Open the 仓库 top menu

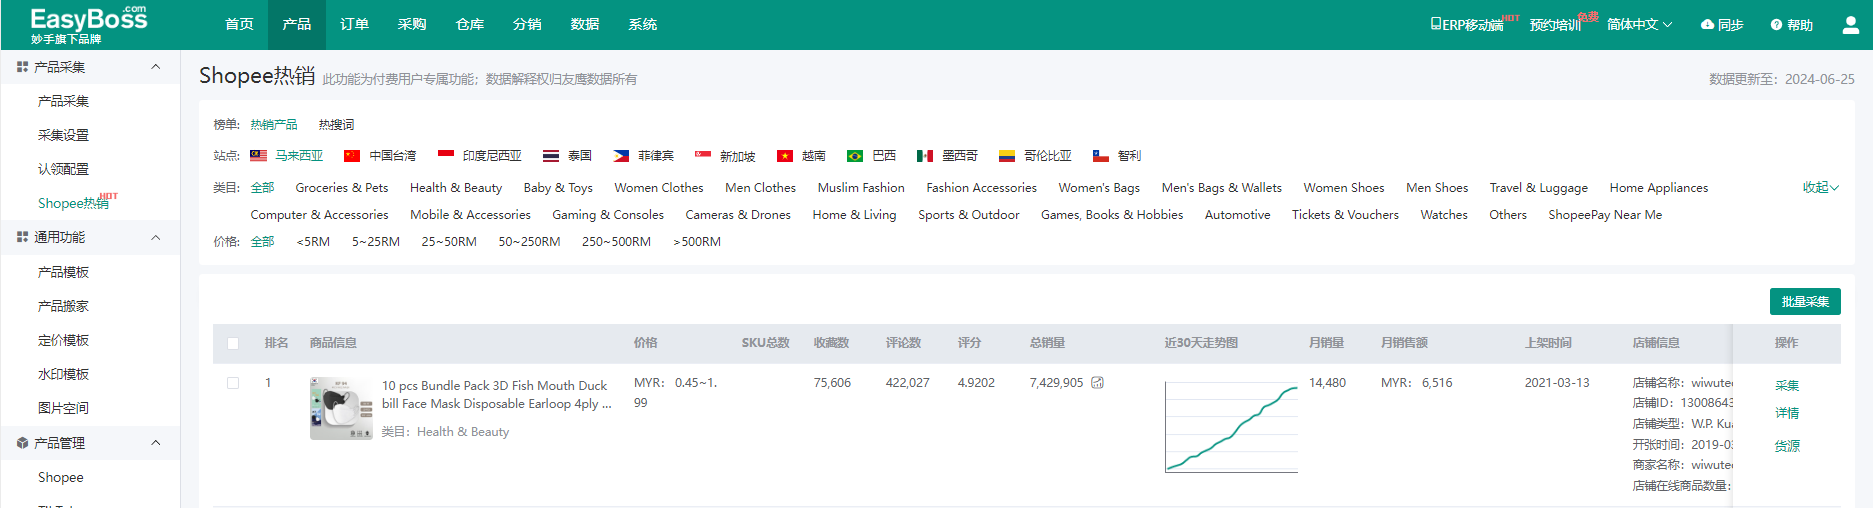pos(470,25)
